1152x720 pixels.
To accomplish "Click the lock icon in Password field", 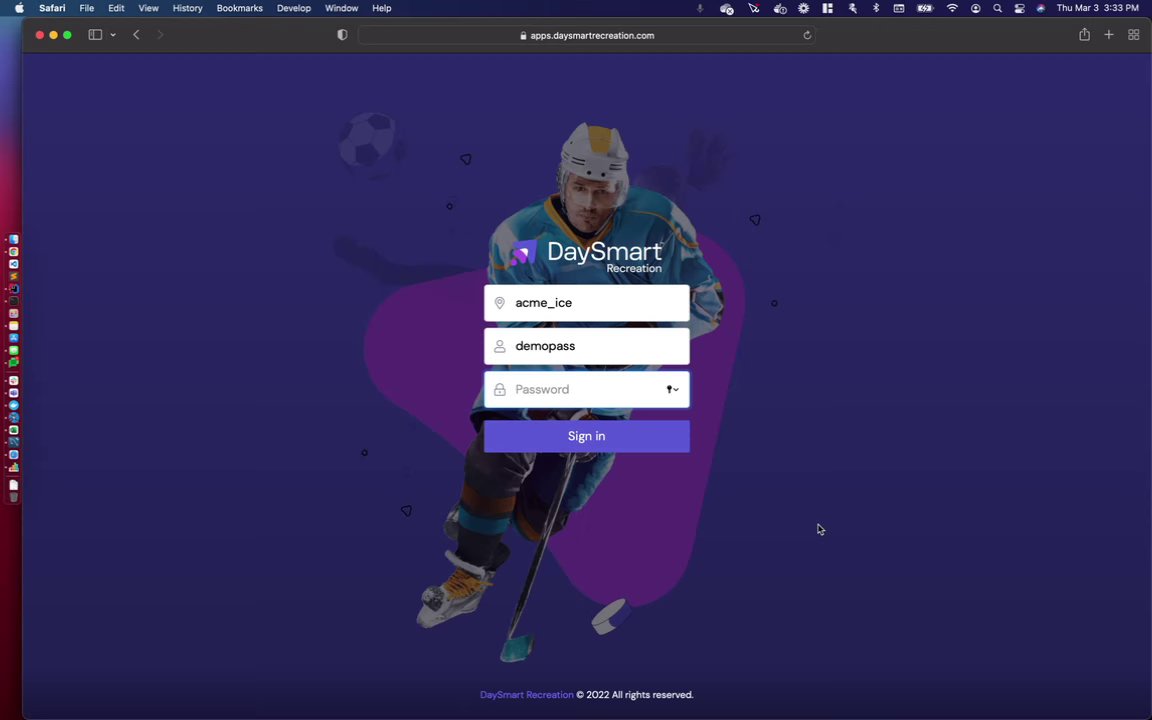I will click(x=500, y=389).
